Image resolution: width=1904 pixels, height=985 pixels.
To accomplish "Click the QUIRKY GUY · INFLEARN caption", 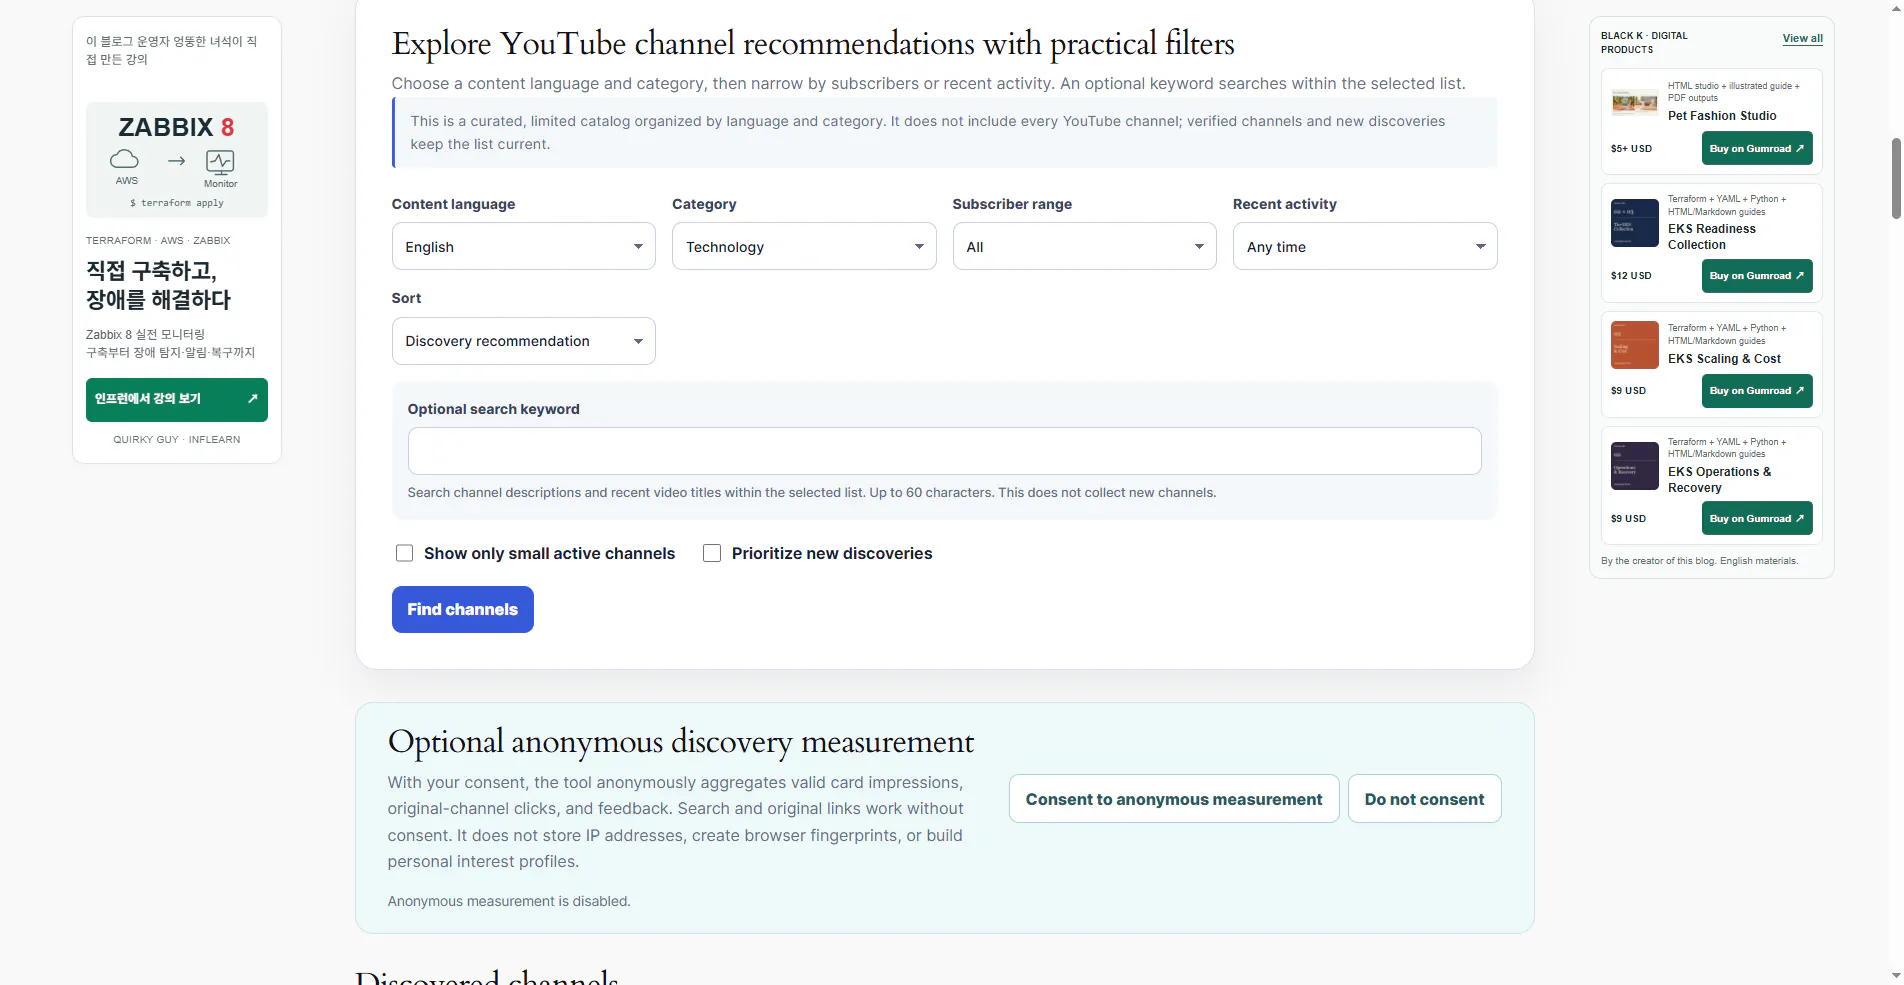I will click(177, 440).
